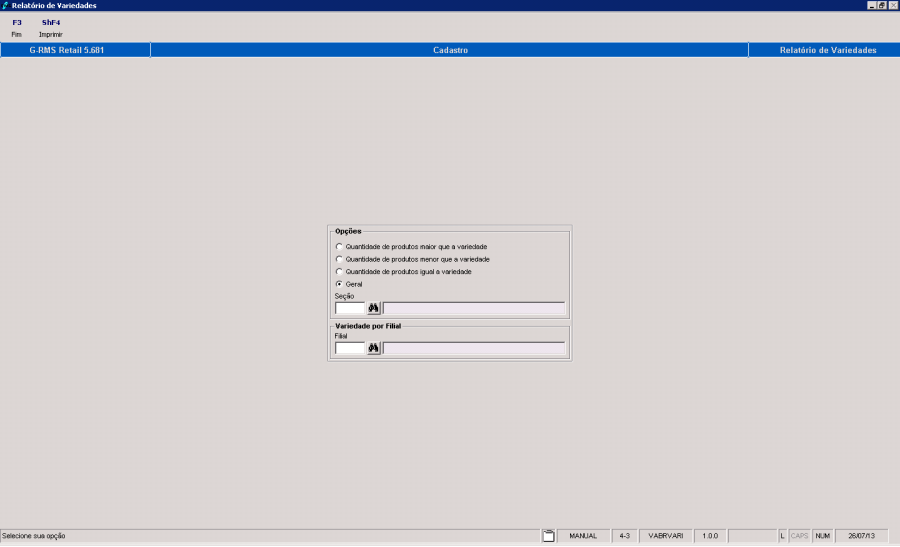Click the Filial code input field
Screen dimensions: 900x547
[350, 348]
